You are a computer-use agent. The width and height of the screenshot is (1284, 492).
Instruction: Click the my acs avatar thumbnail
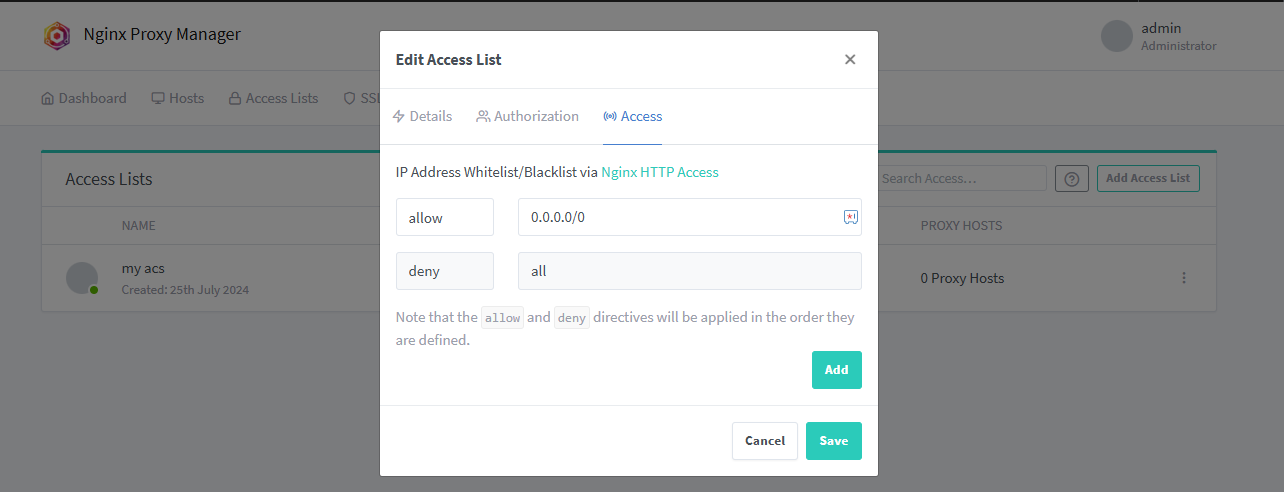click(x=81, y=278)
